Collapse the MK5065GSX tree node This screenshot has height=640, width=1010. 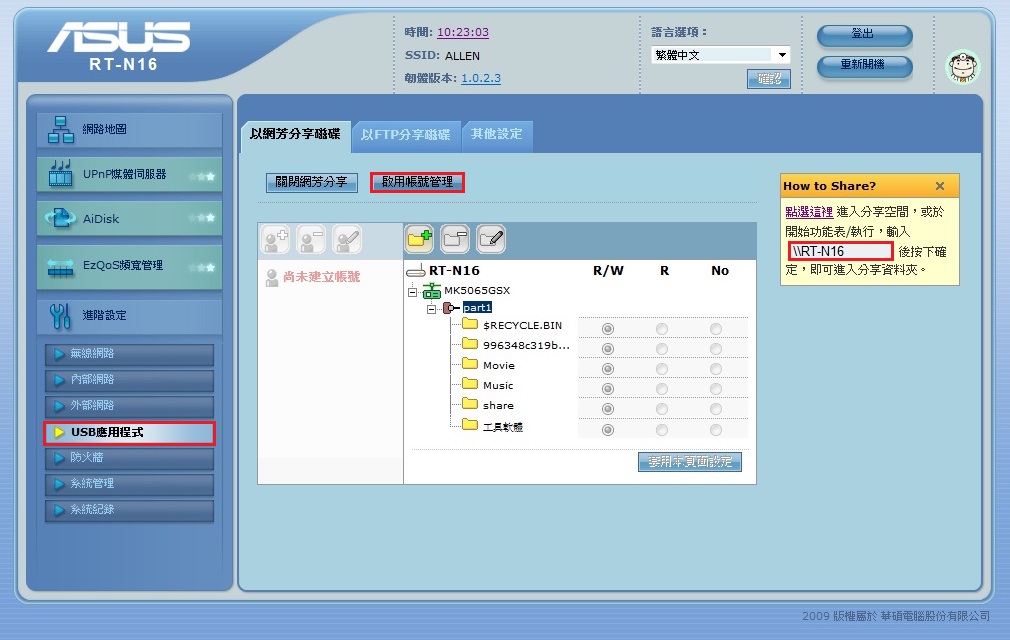click(412, 292)
